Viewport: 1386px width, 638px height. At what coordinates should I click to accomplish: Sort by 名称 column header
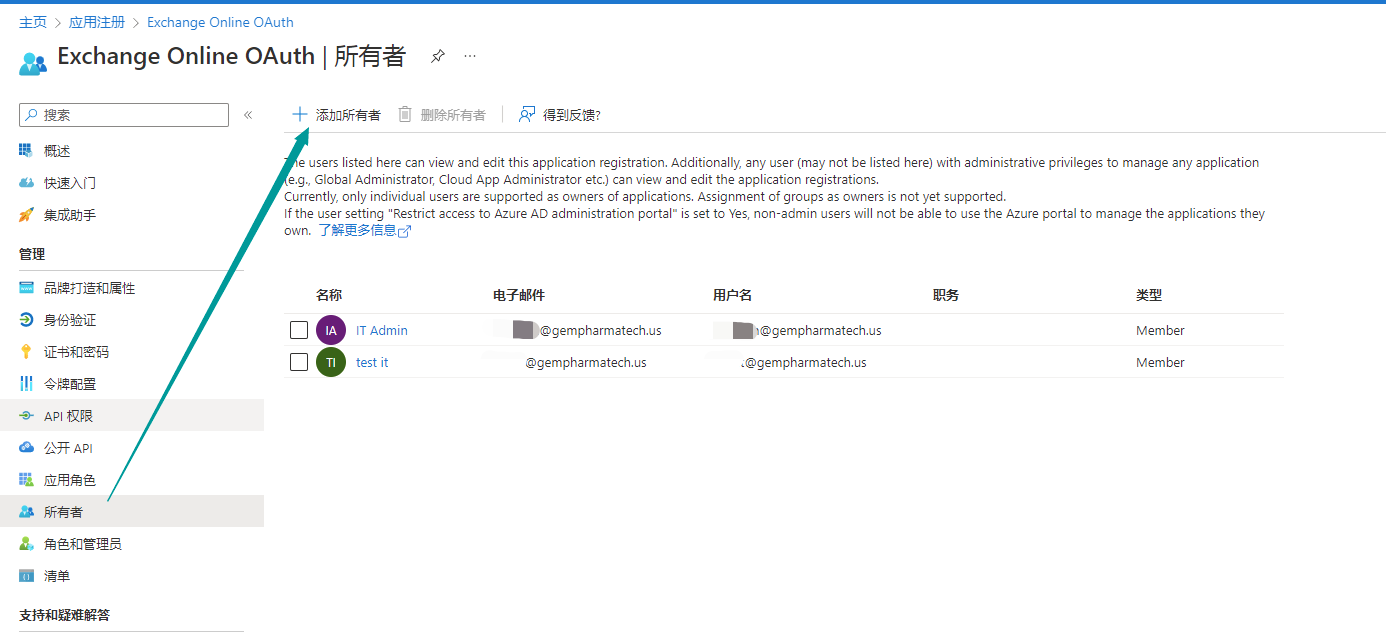pyautogui.click(x=329, y=295)
